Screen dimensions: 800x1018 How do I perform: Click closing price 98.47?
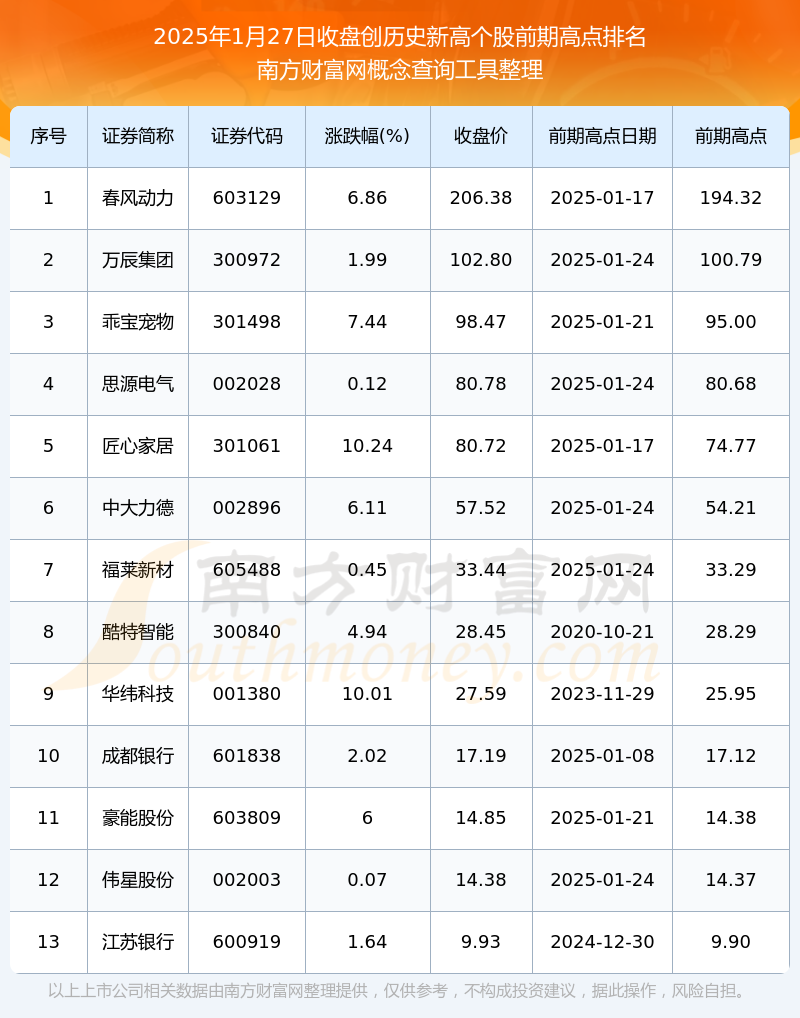tap(481, 322)
